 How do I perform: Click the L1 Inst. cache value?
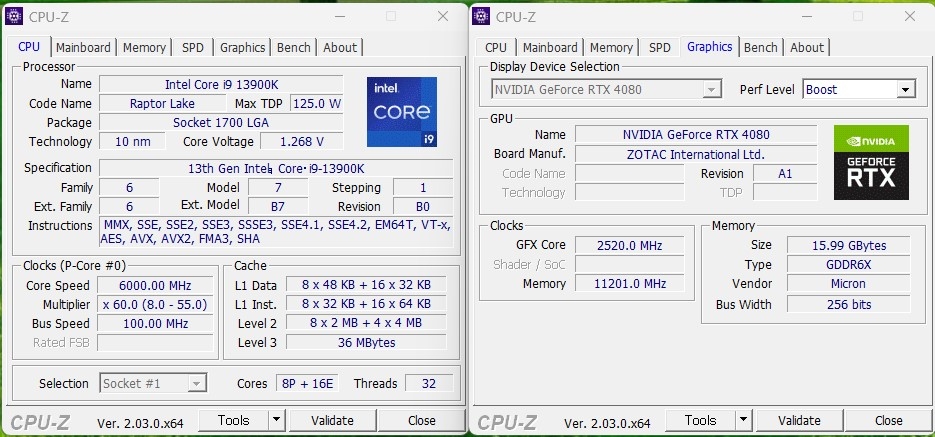coord(366,303)
